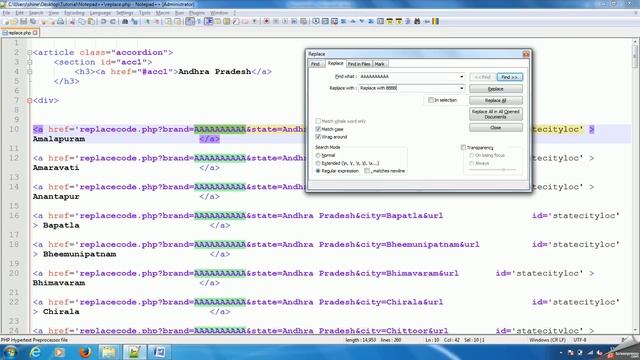The width and height of the screenshot is (640, 360).
Task: Toggle the Word Wrap toolbar icon
Action: (190, 21)
